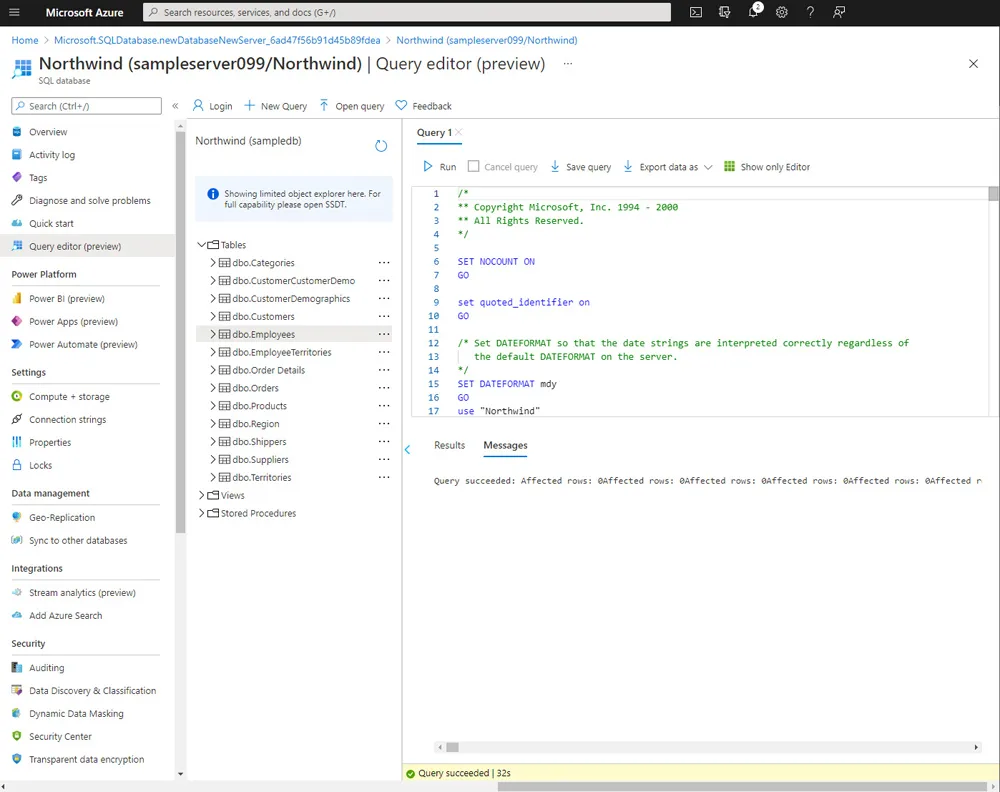Expand the dbo.Employees table
This screenshot has width=1000, height=792.
[213, 334]
